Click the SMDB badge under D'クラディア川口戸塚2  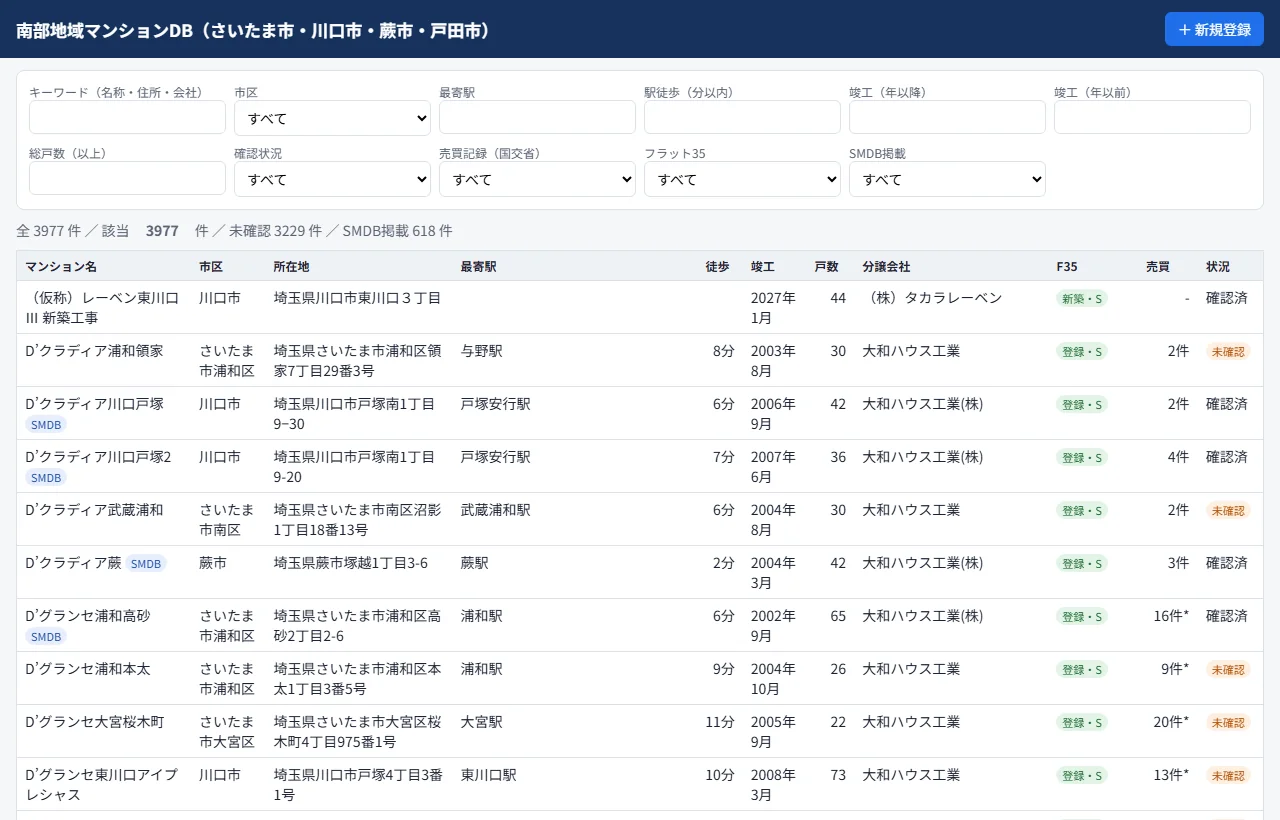[x=46, y=478]
